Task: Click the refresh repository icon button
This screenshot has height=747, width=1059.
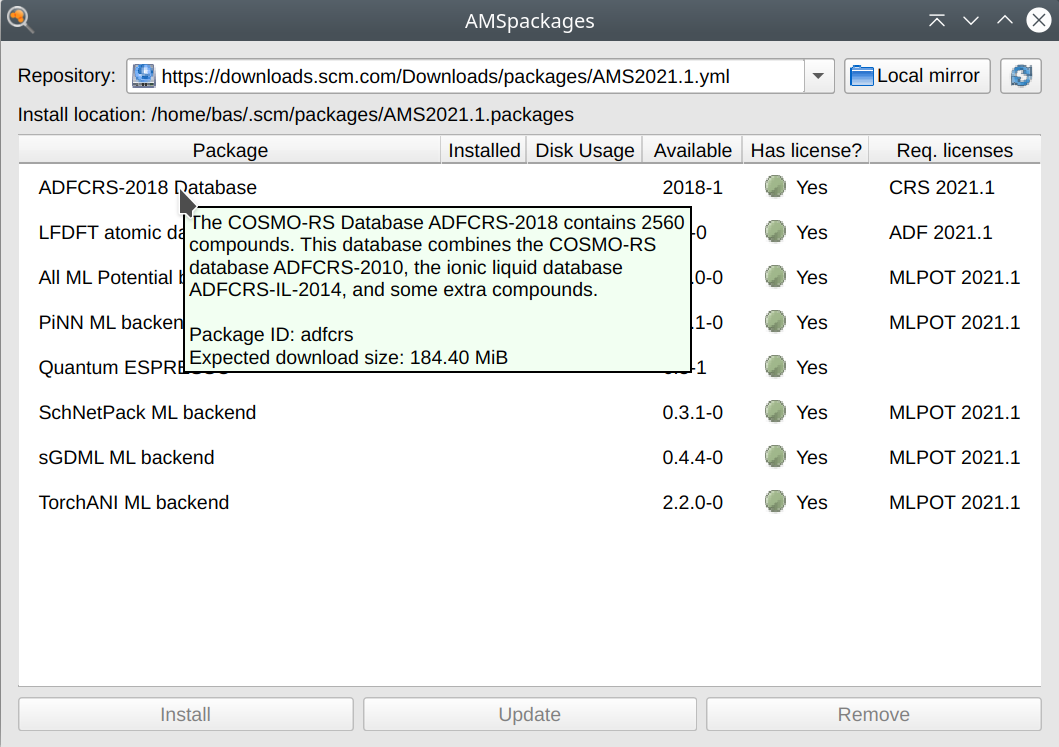Action: tap(1021, 76)
